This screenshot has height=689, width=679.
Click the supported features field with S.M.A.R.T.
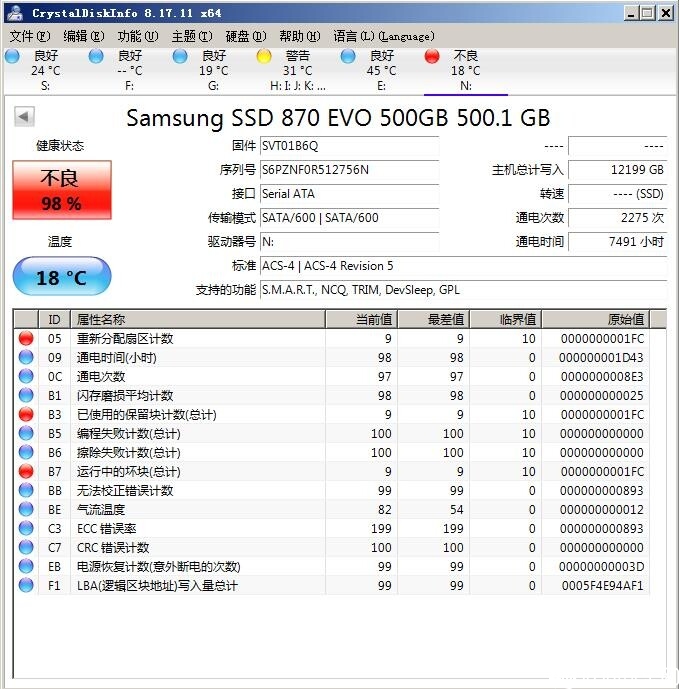(464, 290)
